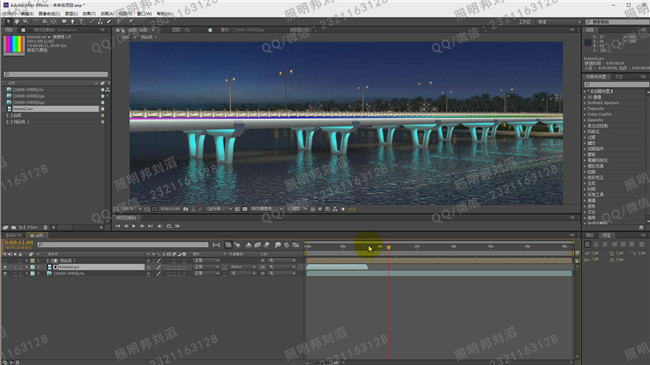Select the Horizontal Type tool
This screenshot has width=650, height=365.
[x=81, y=22]
